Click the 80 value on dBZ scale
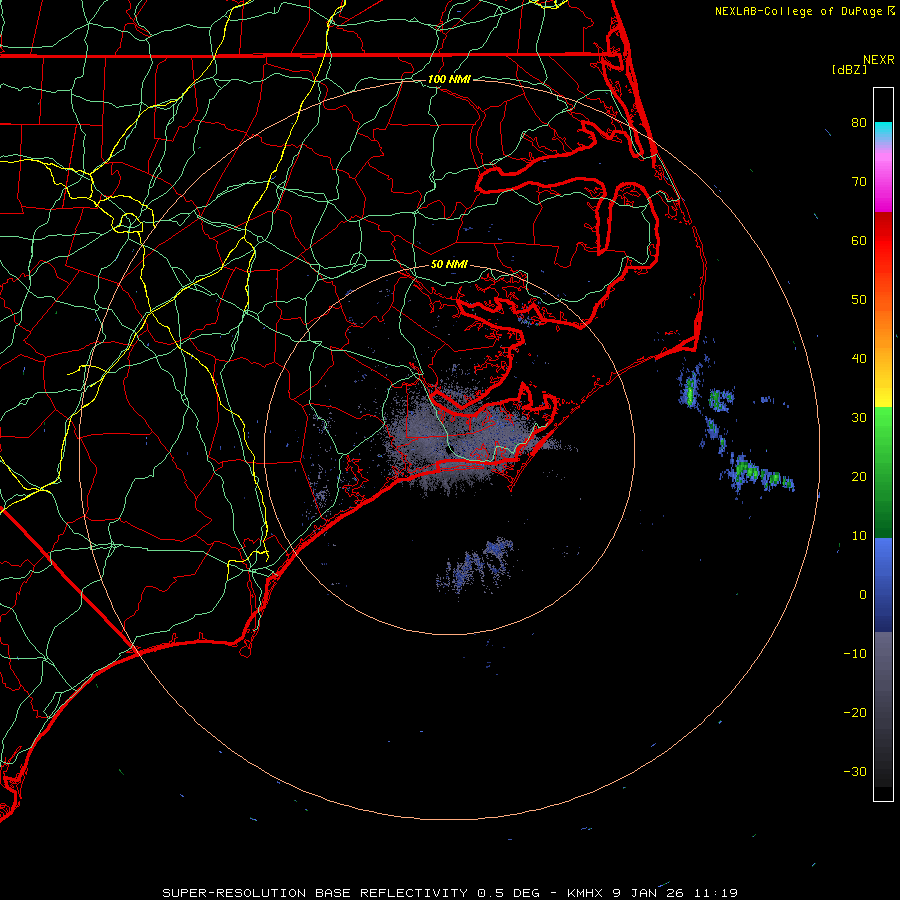This screenshot has width=900, height=900. coord(859,122)
